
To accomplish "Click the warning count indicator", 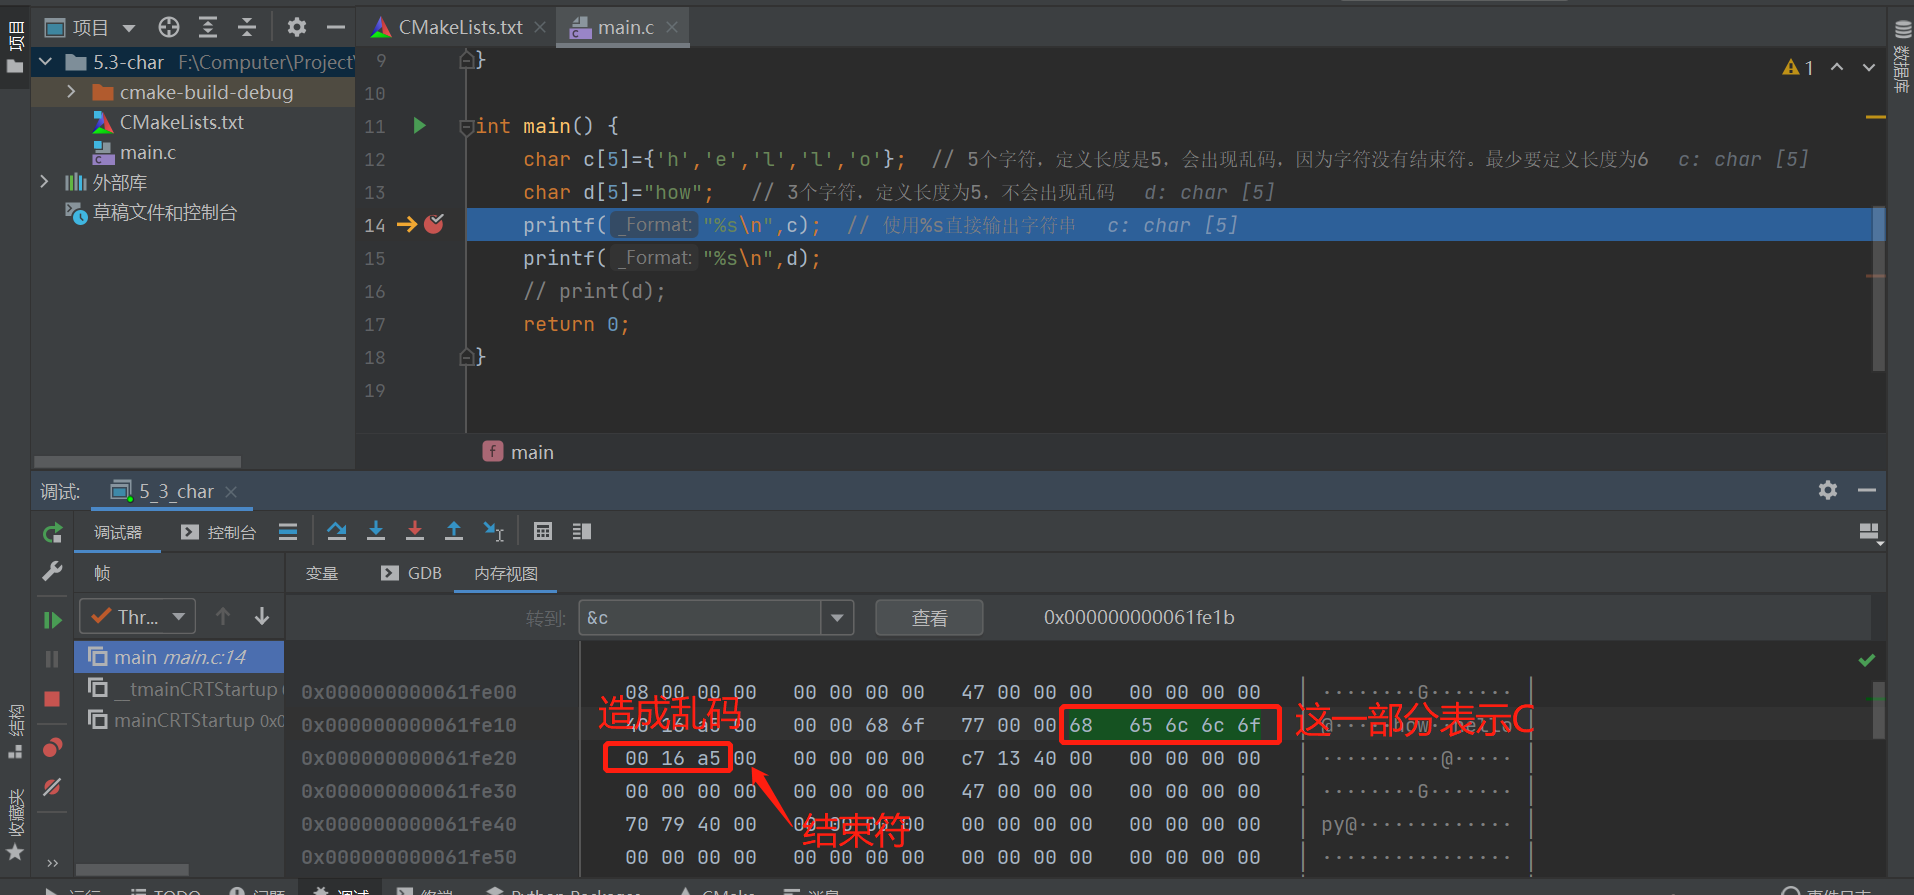I will click(1798, 67).
